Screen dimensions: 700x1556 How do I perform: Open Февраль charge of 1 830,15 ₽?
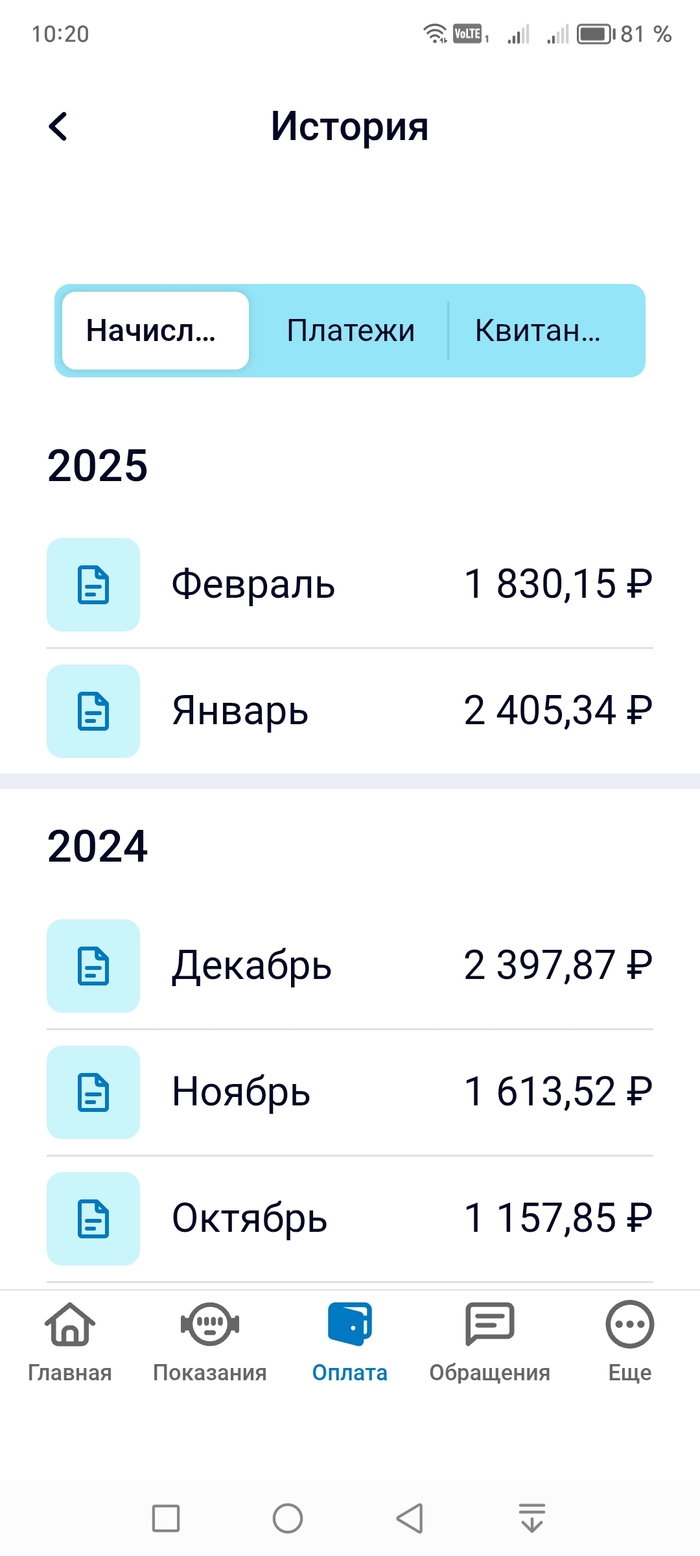(x=400, y=585)
